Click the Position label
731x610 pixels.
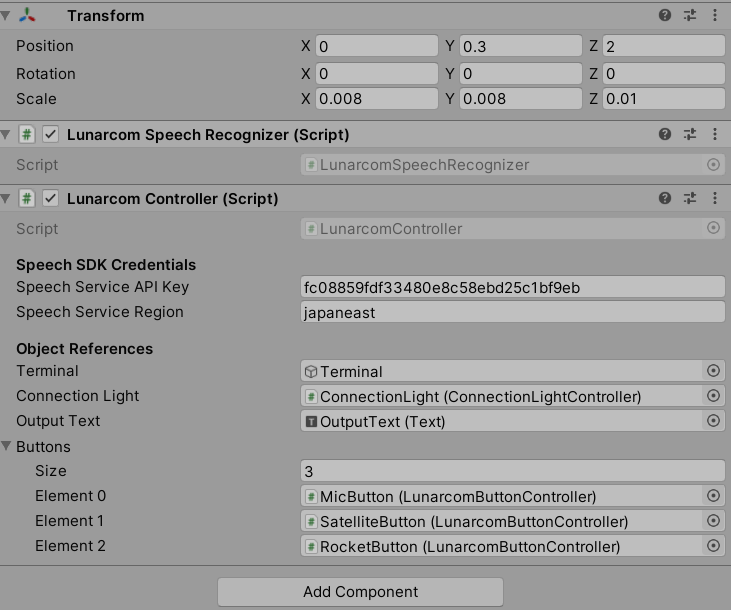pos(45,46)
